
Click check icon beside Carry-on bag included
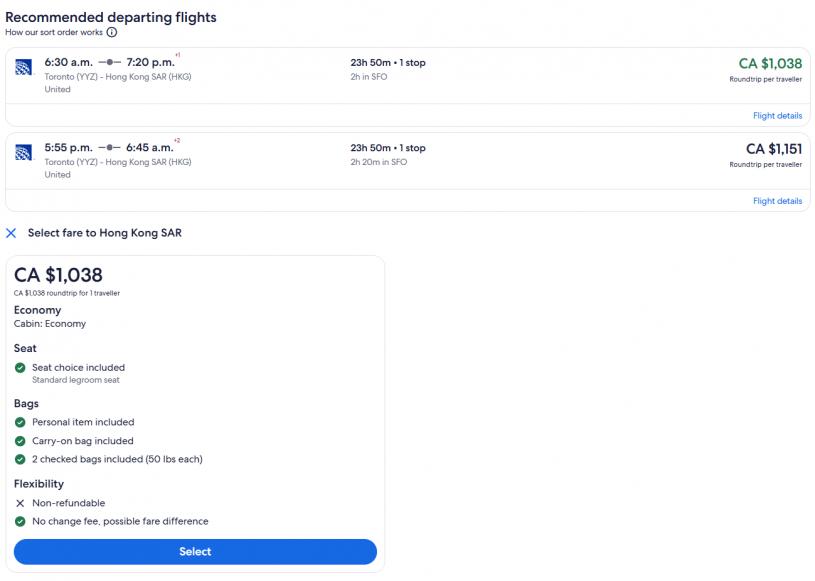click(20, 441)
